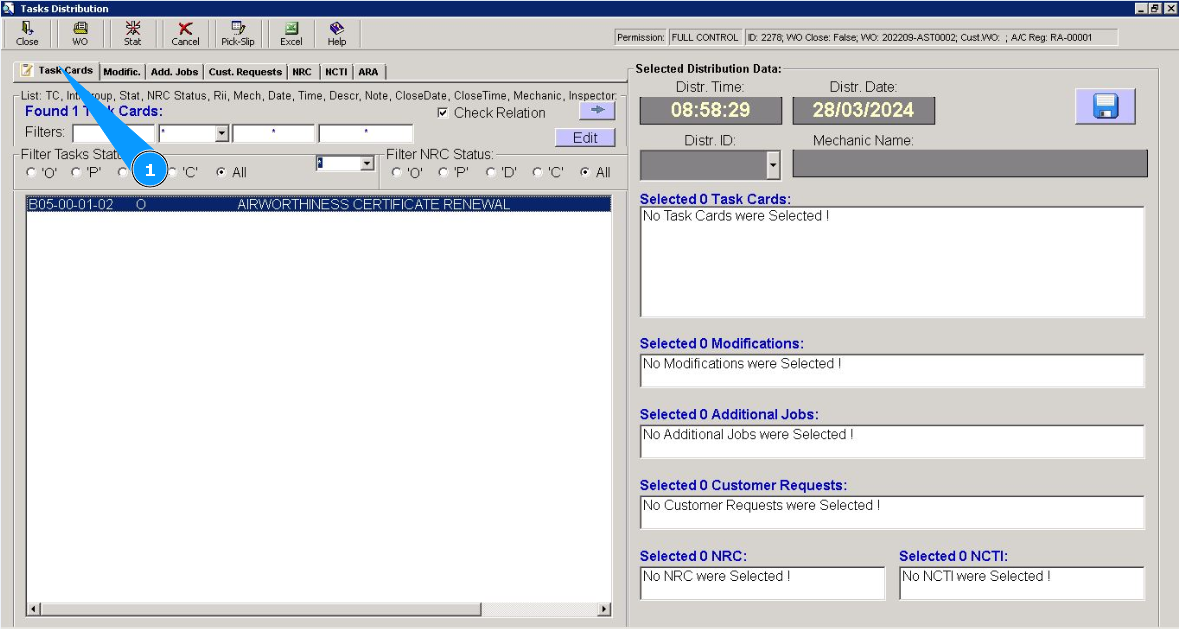Select the All Filter NRC Status radio
The width and height of the screenshot is (1179, 629).
[x=585, y=172]
